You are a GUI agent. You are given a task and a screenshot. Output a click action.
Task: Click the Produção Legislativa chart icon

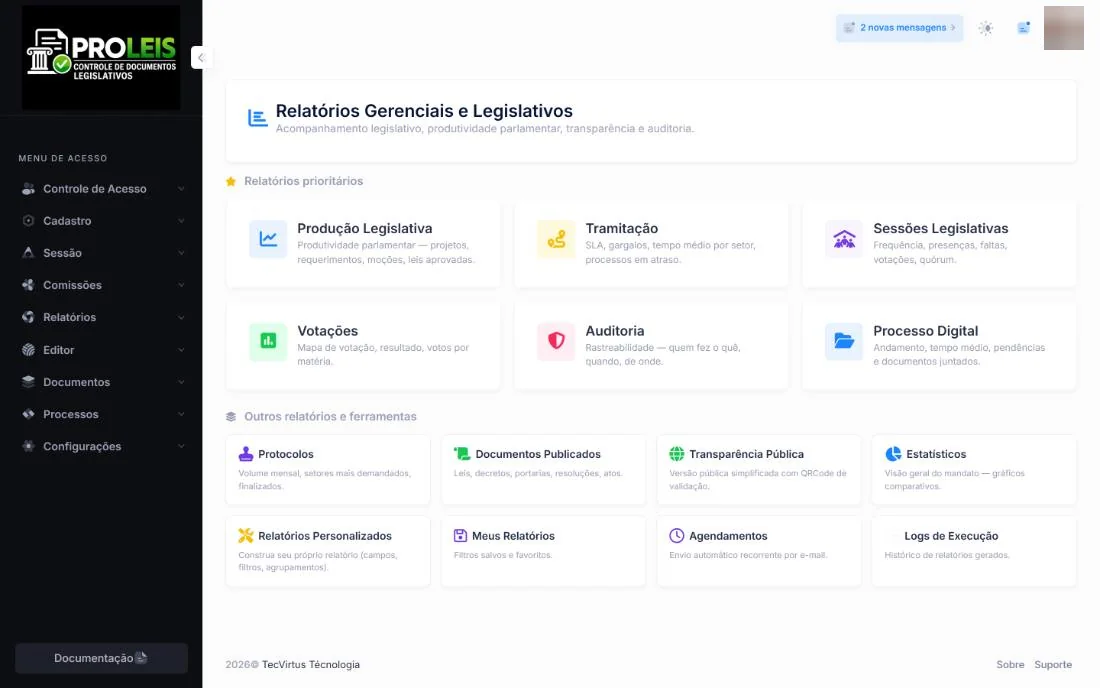click(268, 239)
